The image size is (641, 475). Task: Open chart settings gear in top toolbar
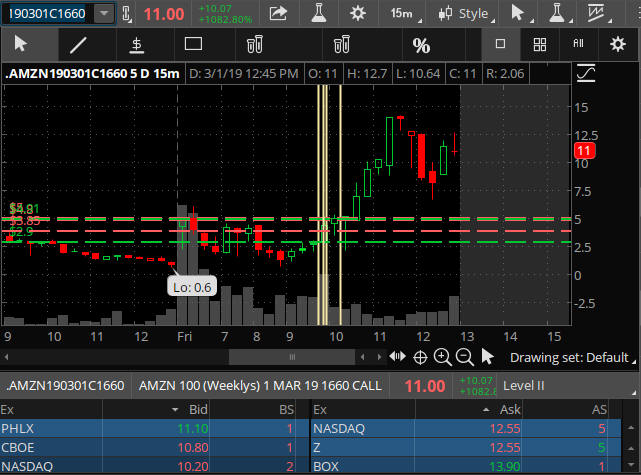click(x=357, y=13)
